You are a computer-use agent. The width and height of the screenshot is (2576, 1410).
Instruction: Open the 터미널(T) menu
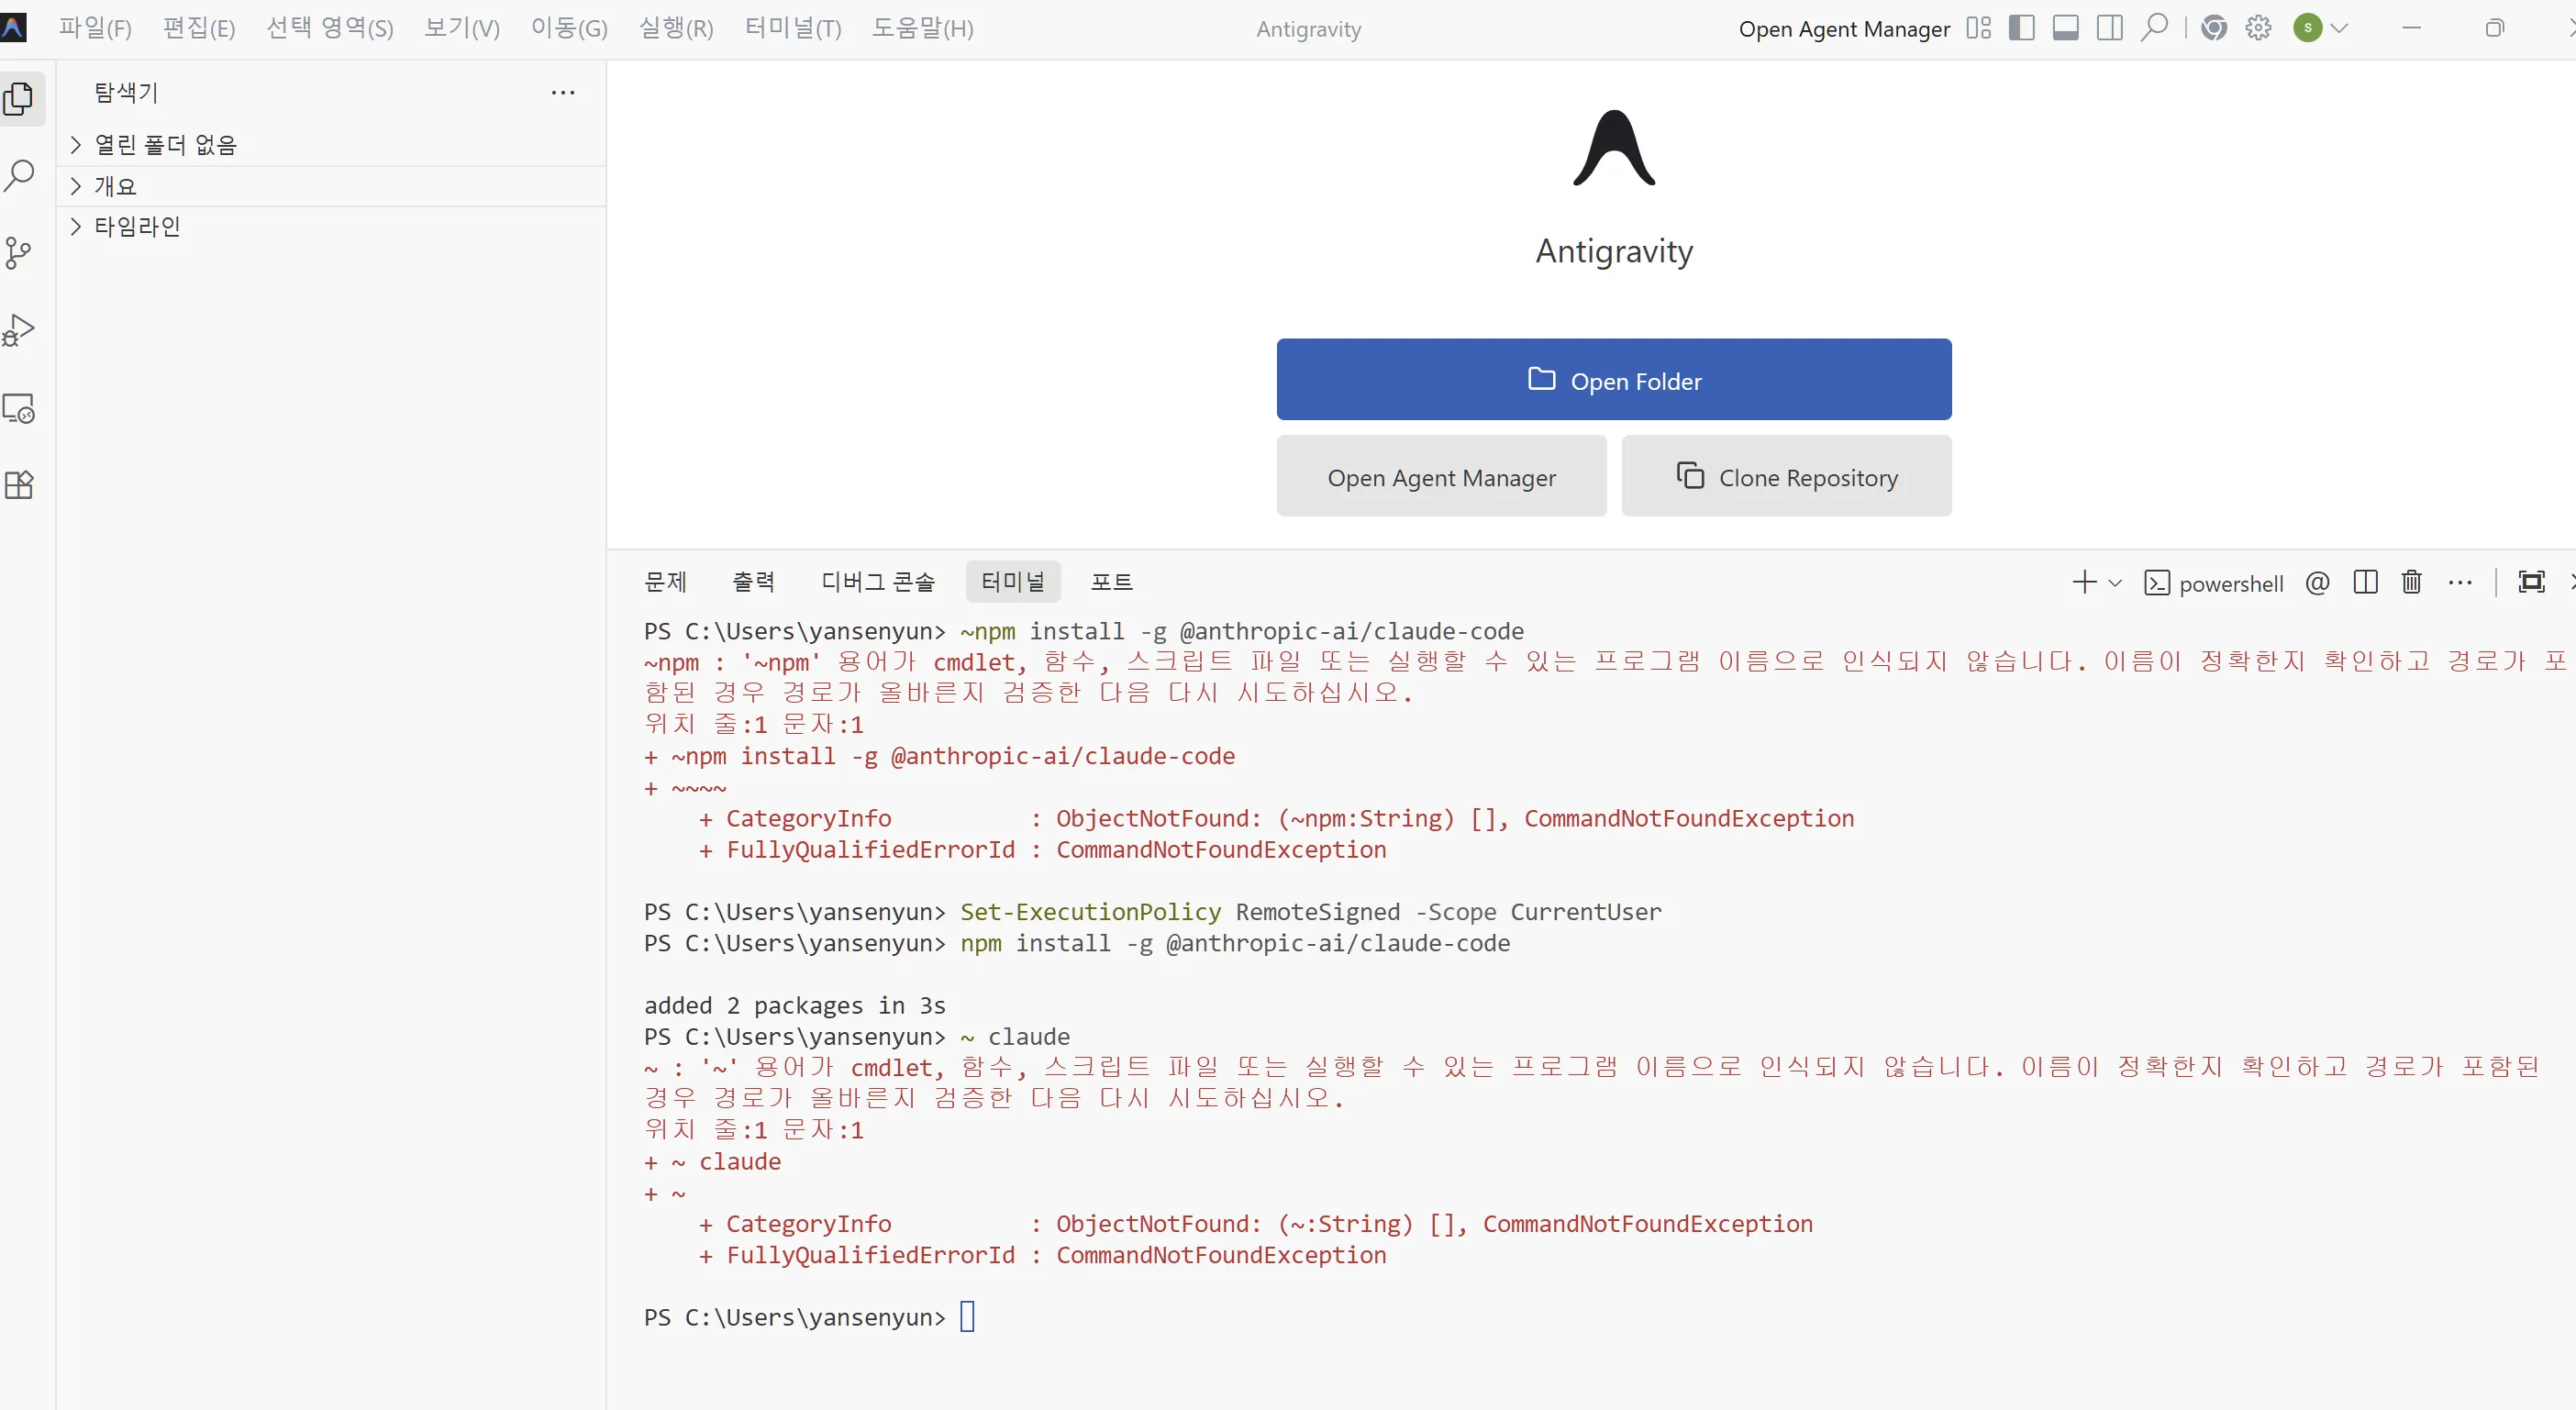[791, 27]
